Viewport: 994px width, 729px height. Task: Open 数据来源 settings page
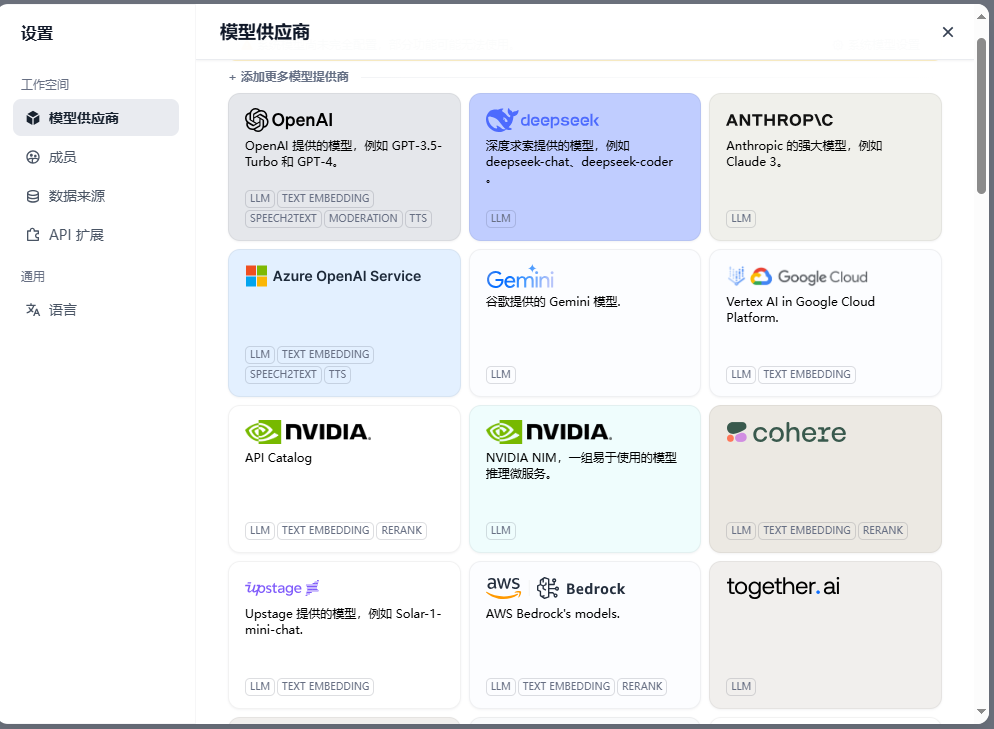pyautogui.click(x=96, y=196)
